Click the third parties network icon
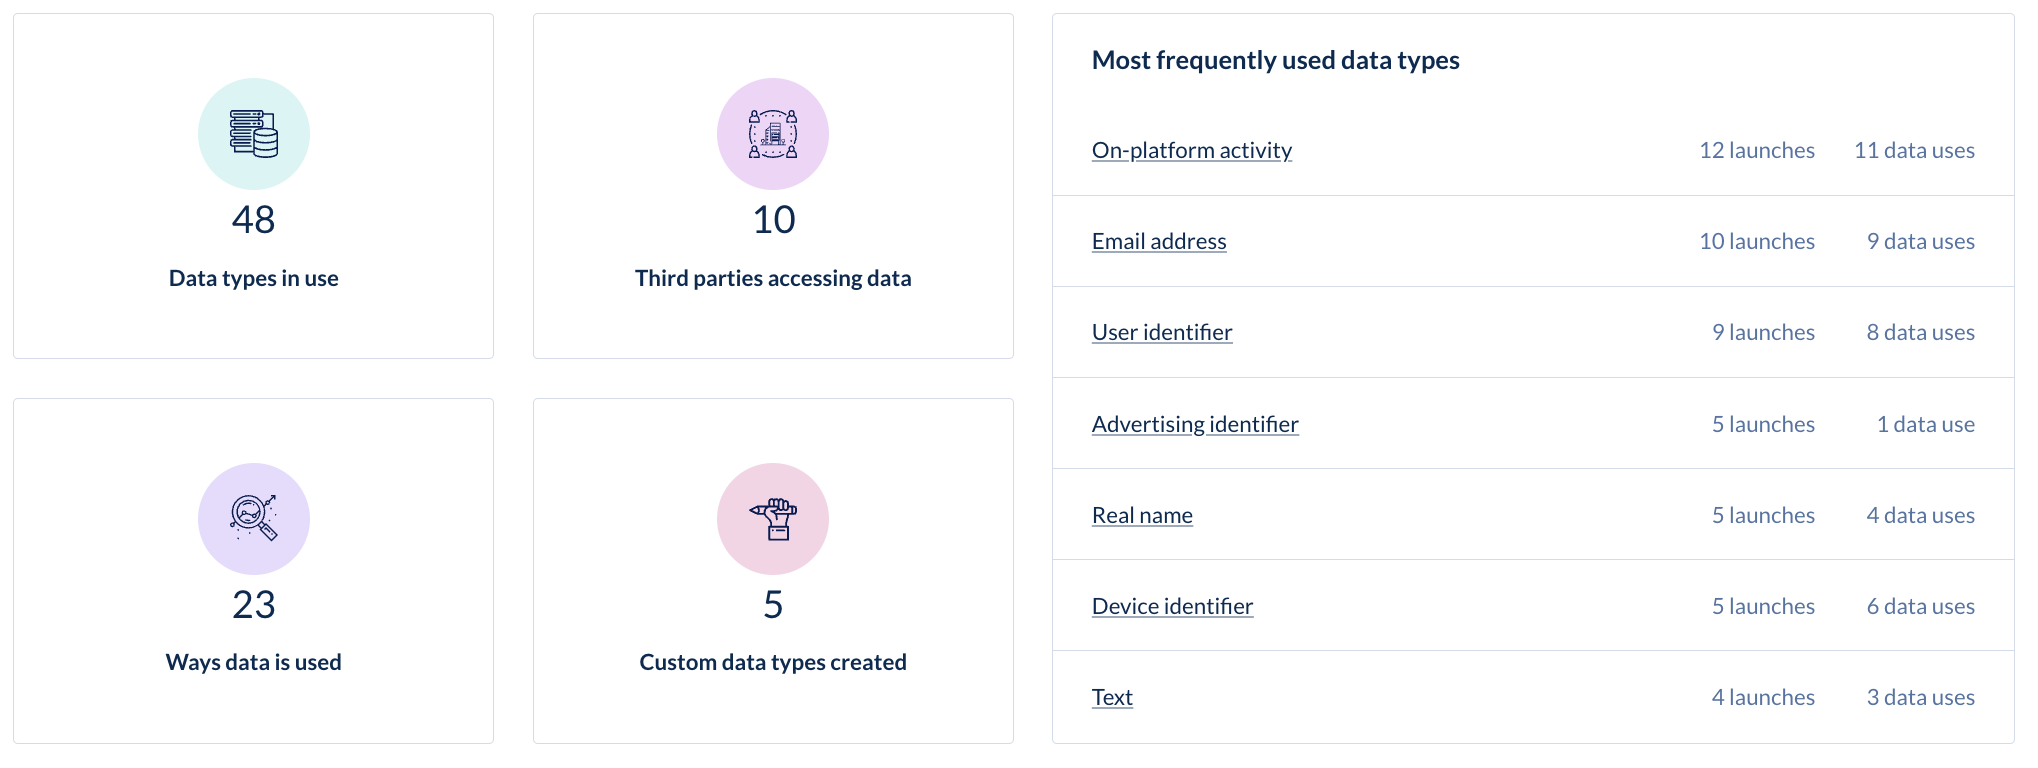The height and width of the screenshot is (768, 2038). (x=773, y=134)
